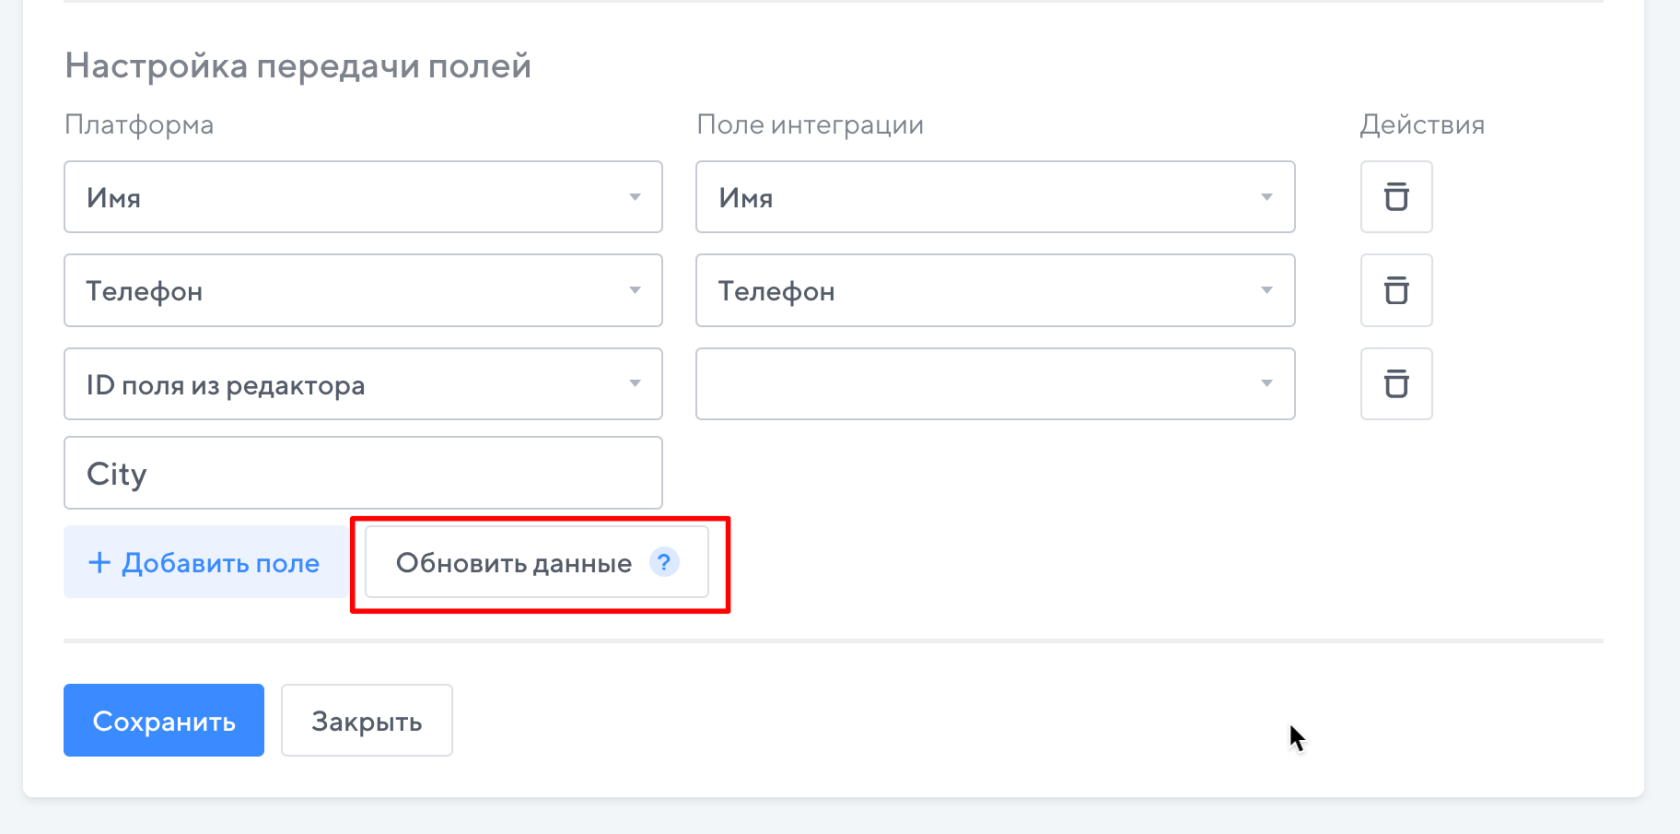Click the Действия column label
Viewport: 1680px width, 834px height.
1422,125
